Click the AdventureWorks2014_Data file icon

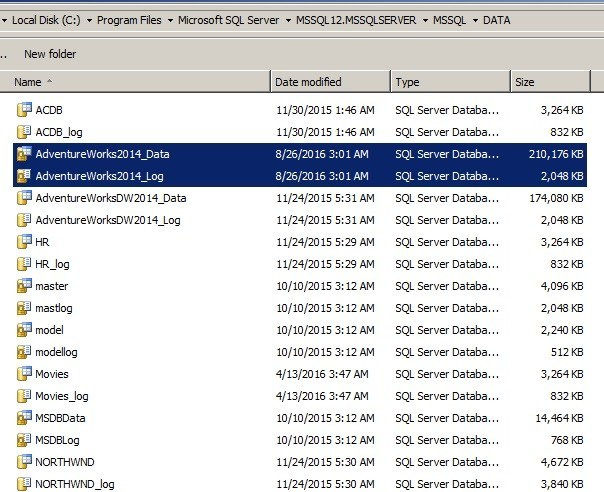coord(24,154)
